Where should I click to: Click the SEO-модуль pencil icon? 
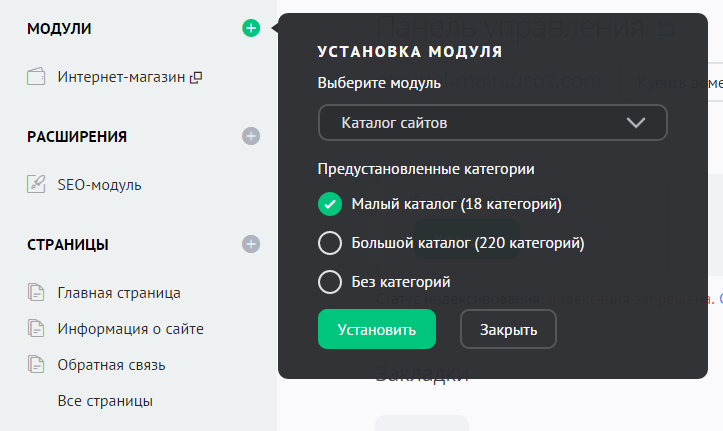coord(37,184)
